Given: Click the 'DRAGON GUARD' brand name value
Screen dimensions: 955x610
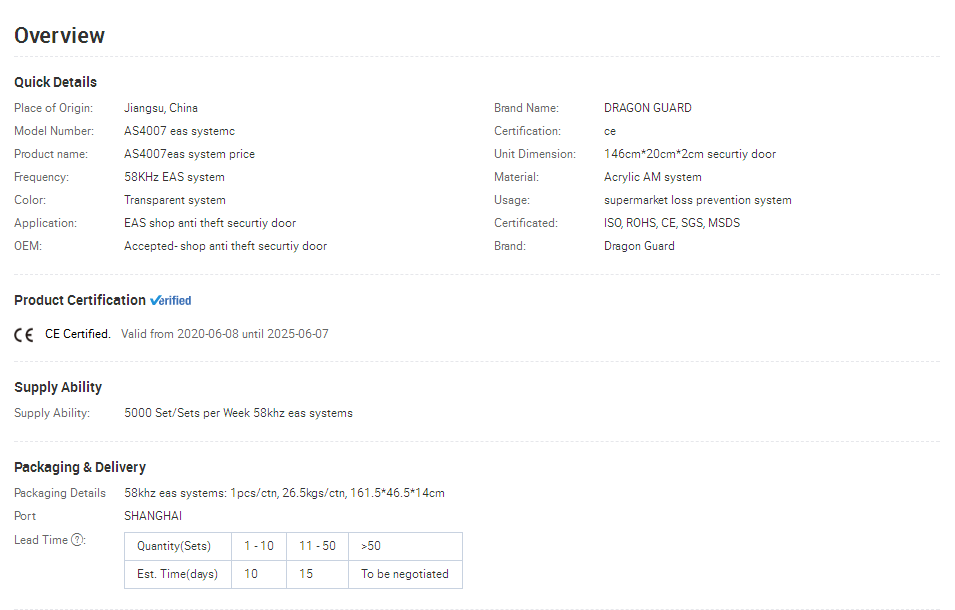Looking at the screenshot, I should click(x=647, y=108).
